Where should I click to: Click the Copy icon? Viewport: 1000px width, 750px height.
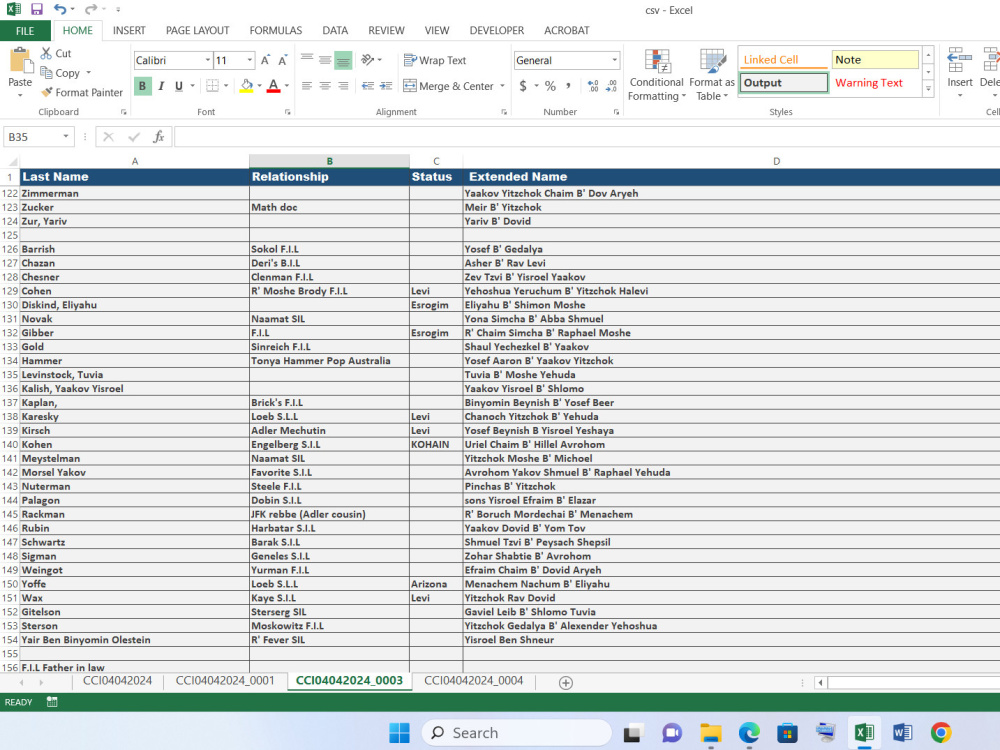pyautogui.click(x=46, y=73)
